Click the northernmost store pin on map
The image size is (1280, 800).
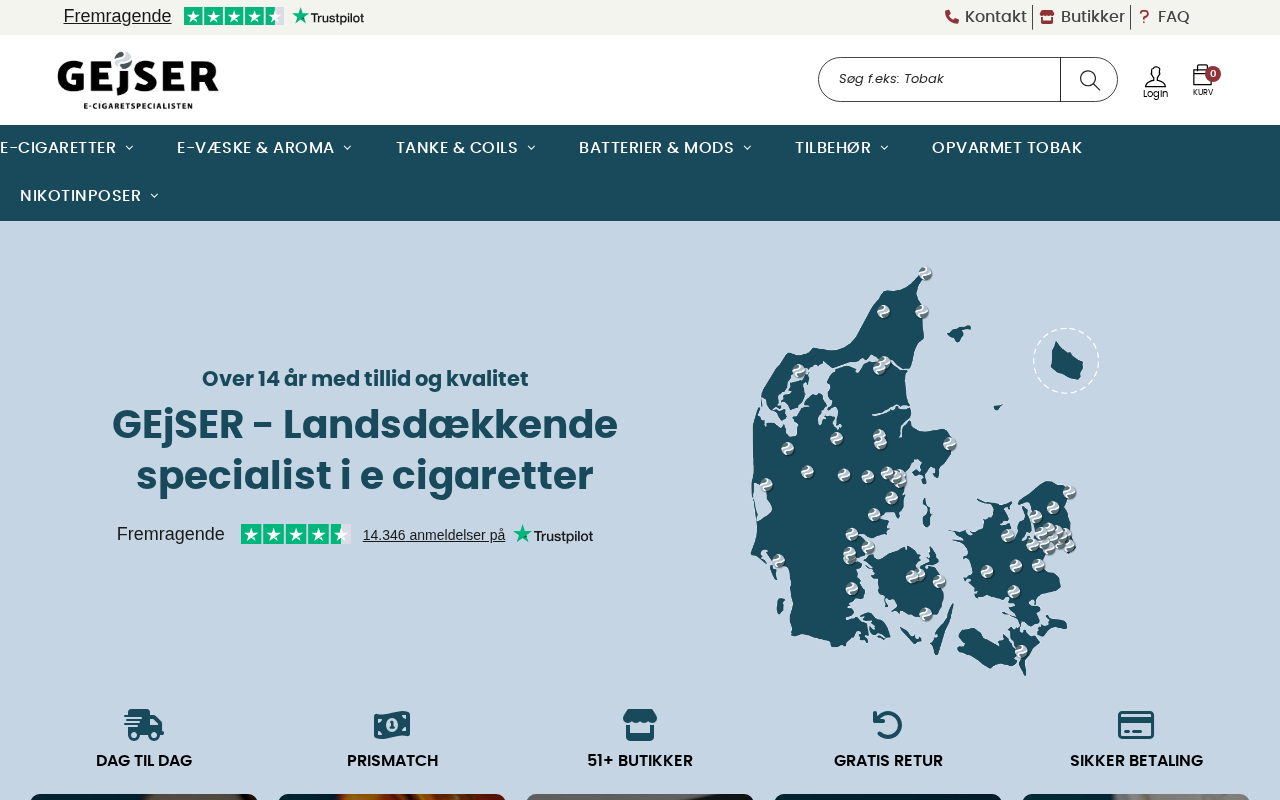point(925,273)
